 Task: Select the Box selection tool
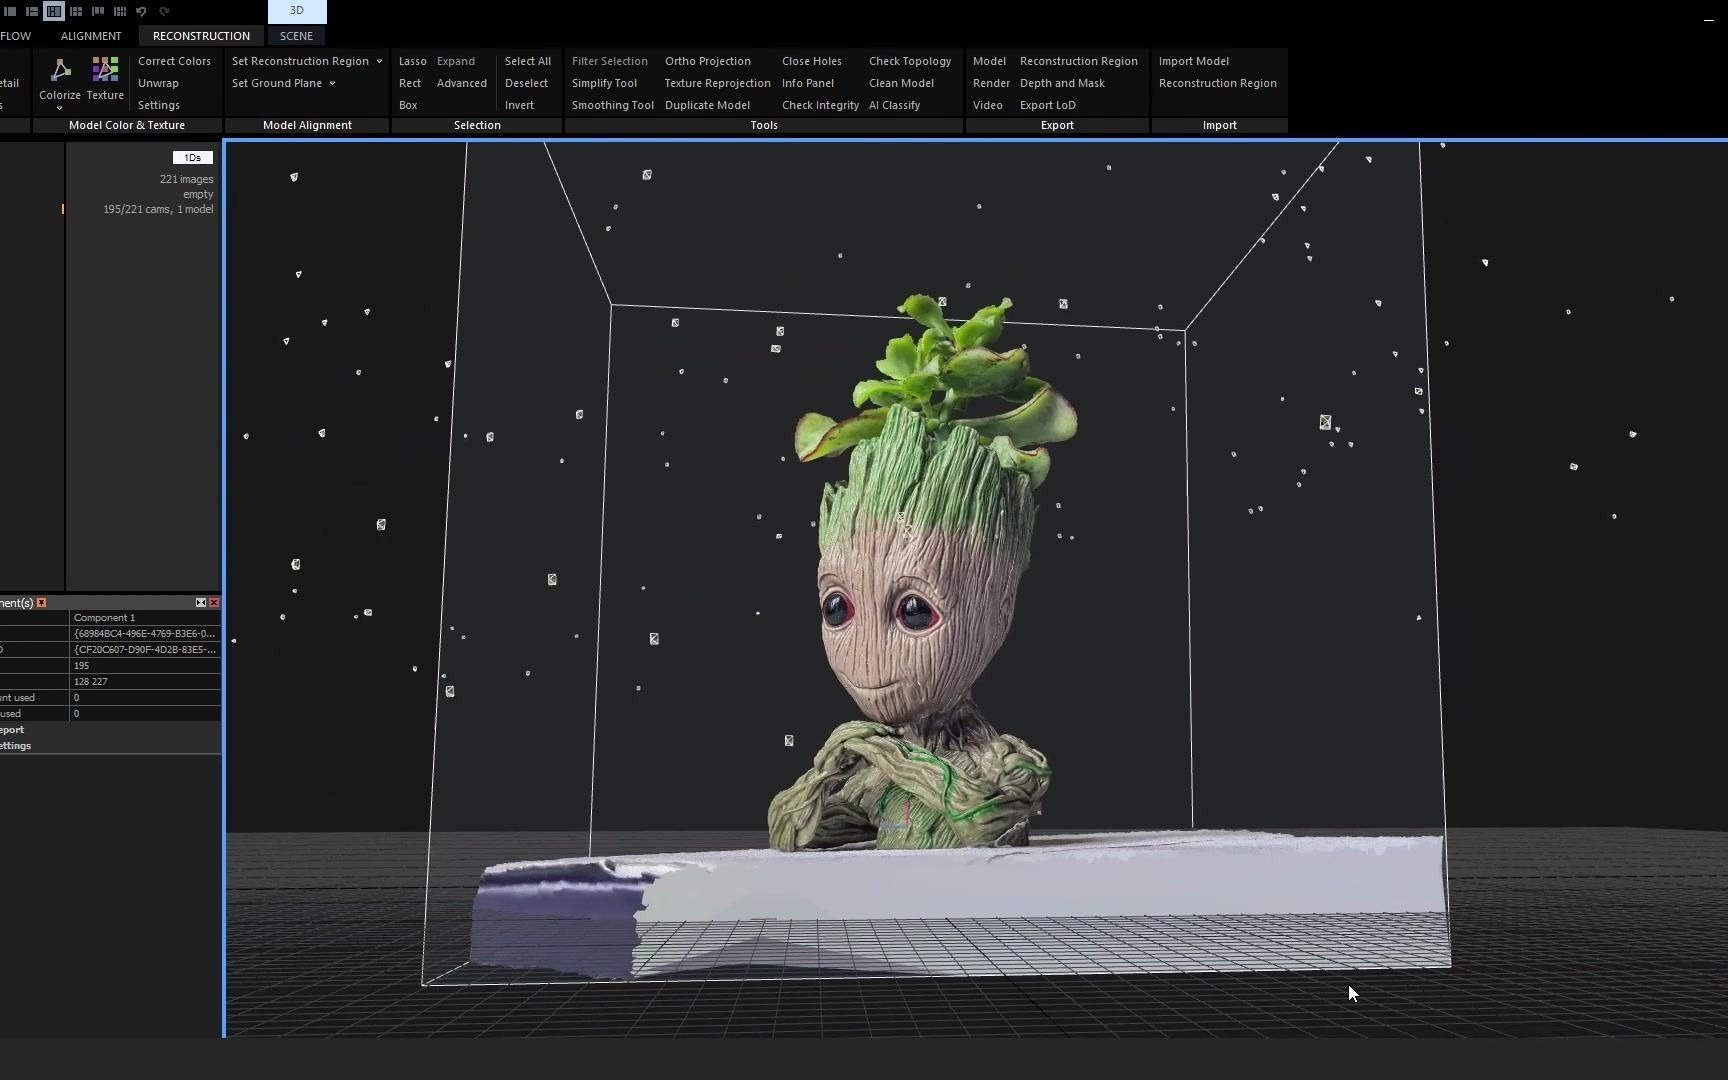coord(408,105)
